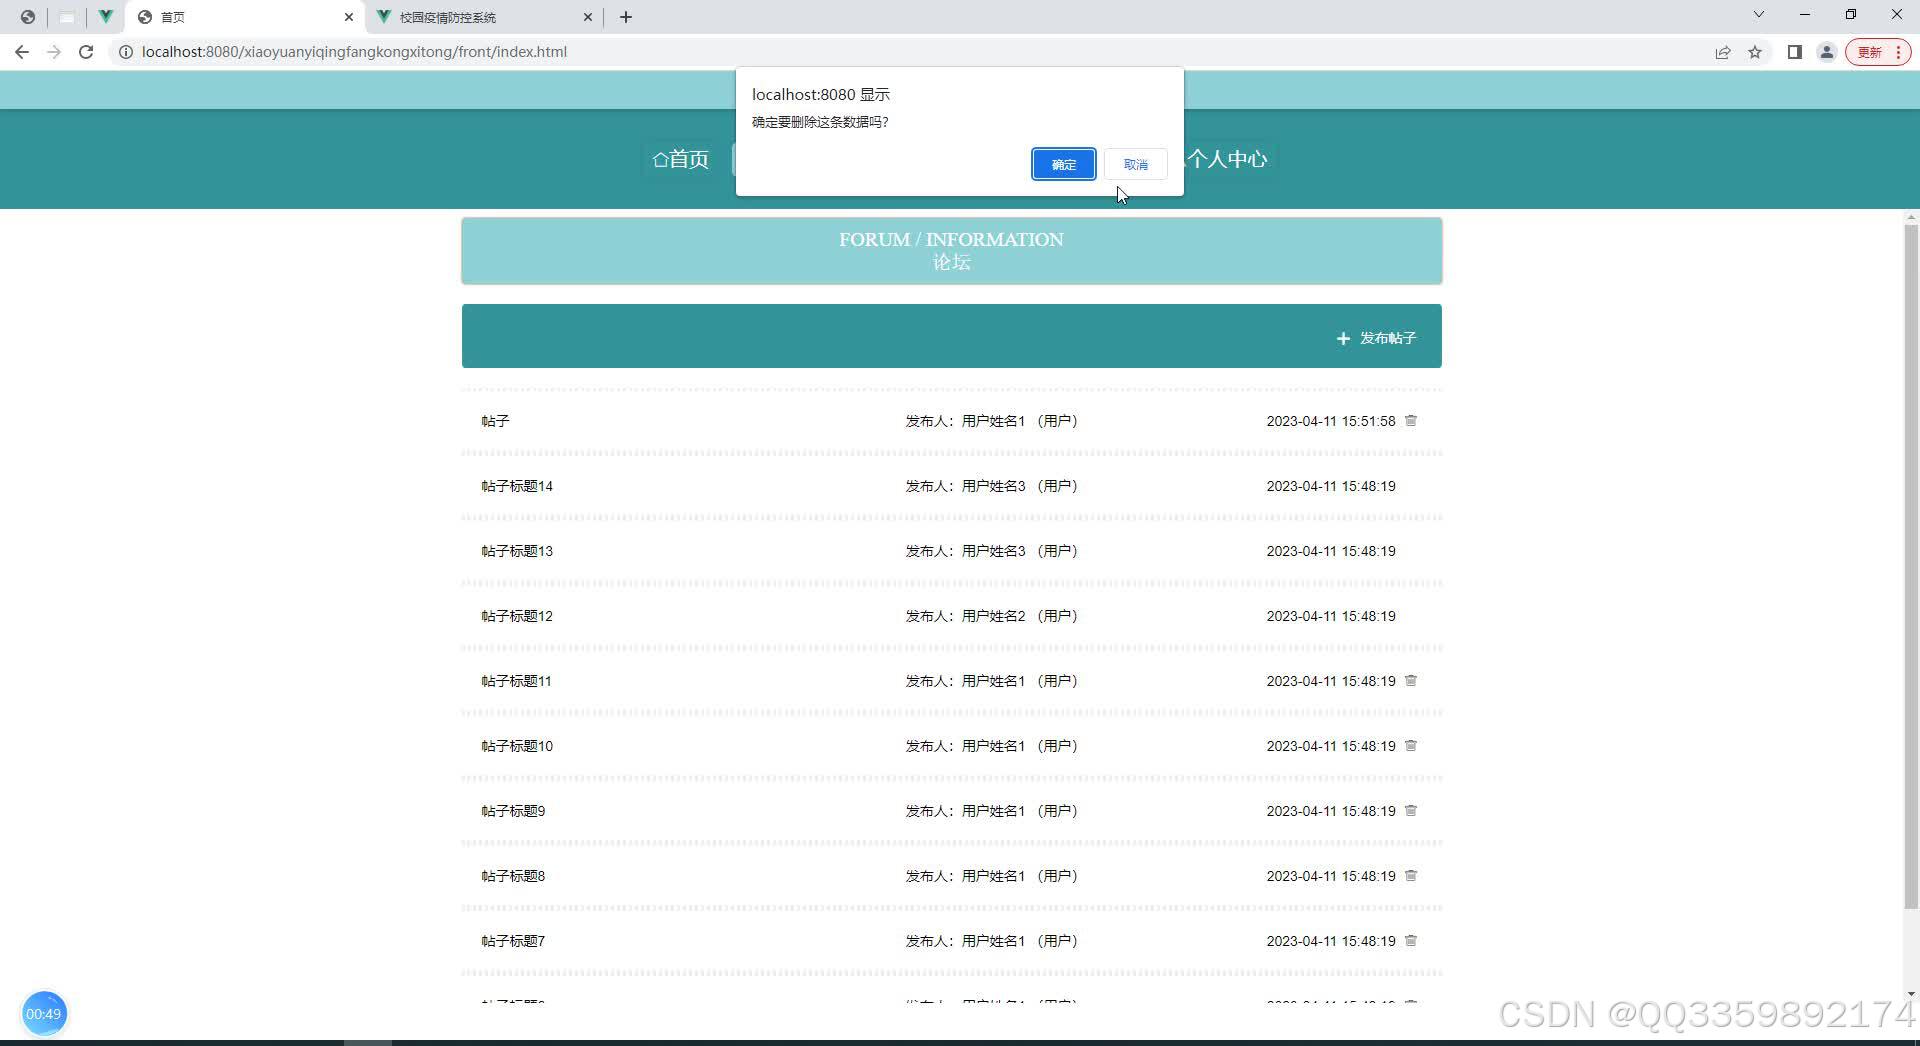Open post titled 帖子标题8
The width and height of the screenshot is (1920, 1046).
click(x=513, y=876)
